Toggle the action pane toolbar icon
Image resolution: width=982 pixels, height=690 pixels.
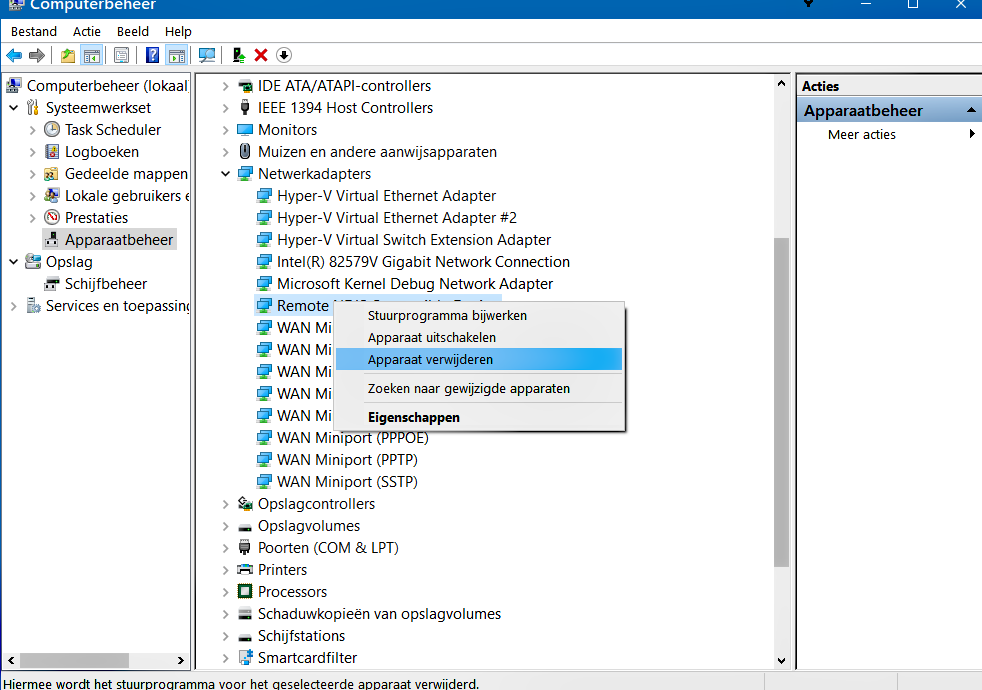point(177,56)
